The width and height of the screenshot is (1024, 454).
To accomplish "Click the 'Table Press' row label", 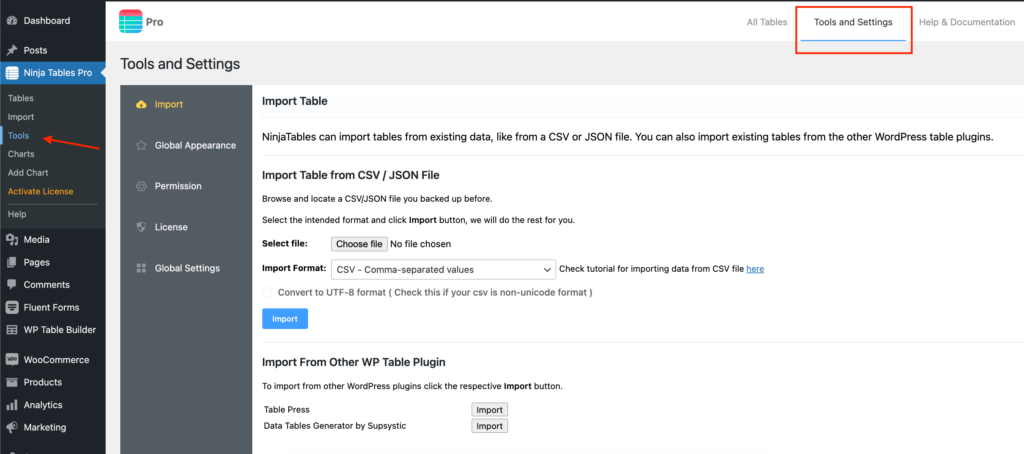I will 287,410.
